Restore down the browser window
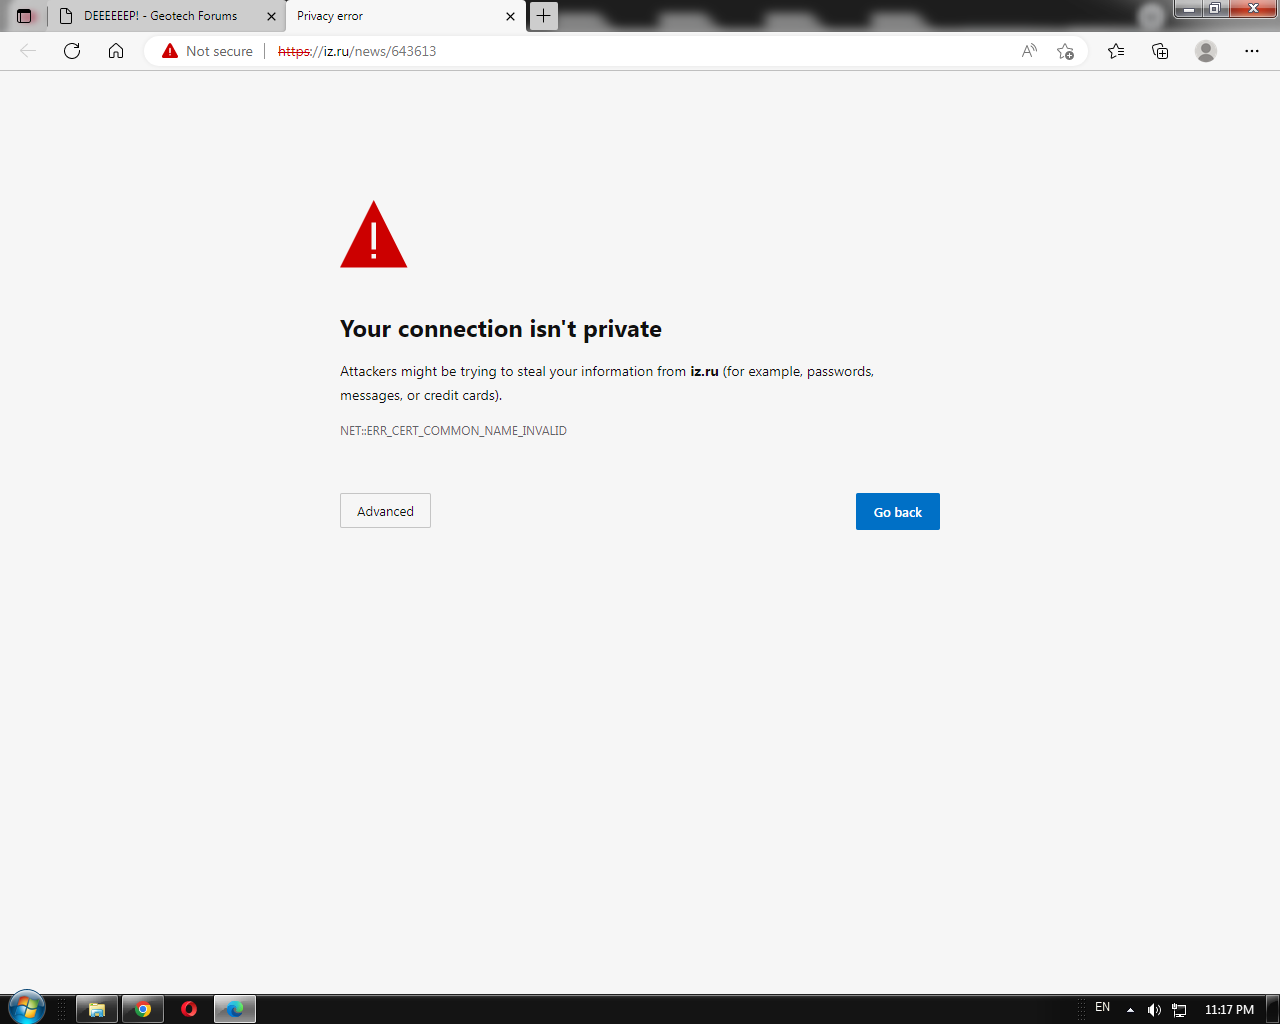 [1214, 9]
